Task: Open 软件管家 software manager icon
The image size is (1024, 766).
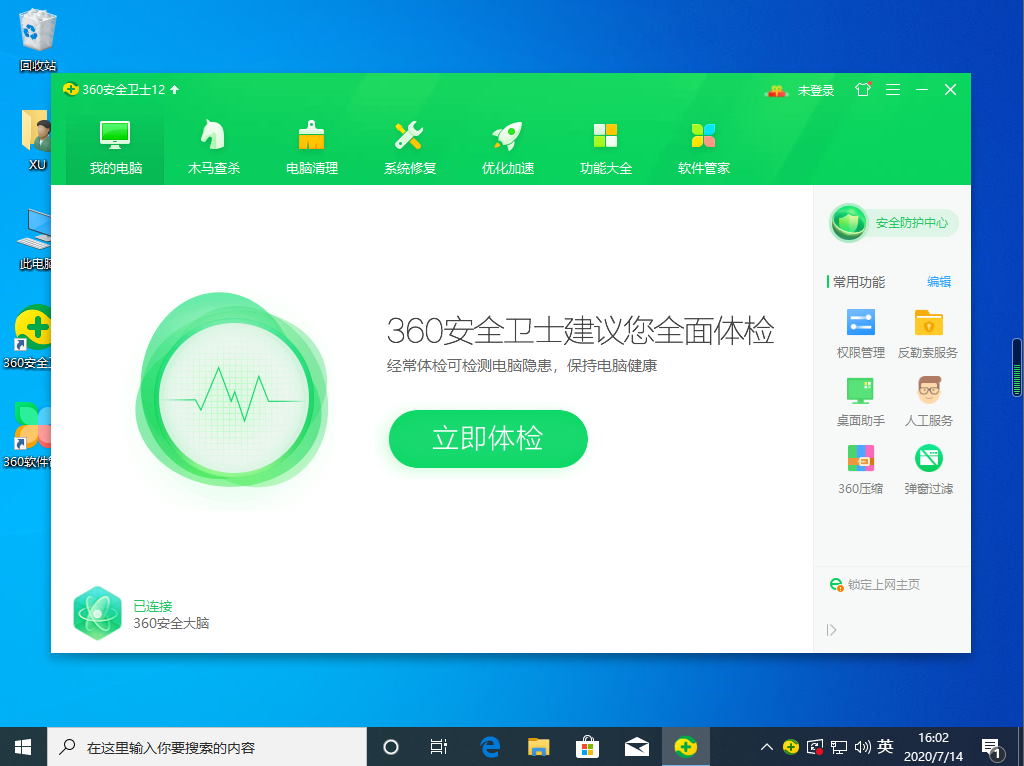Action: (703, 146)
